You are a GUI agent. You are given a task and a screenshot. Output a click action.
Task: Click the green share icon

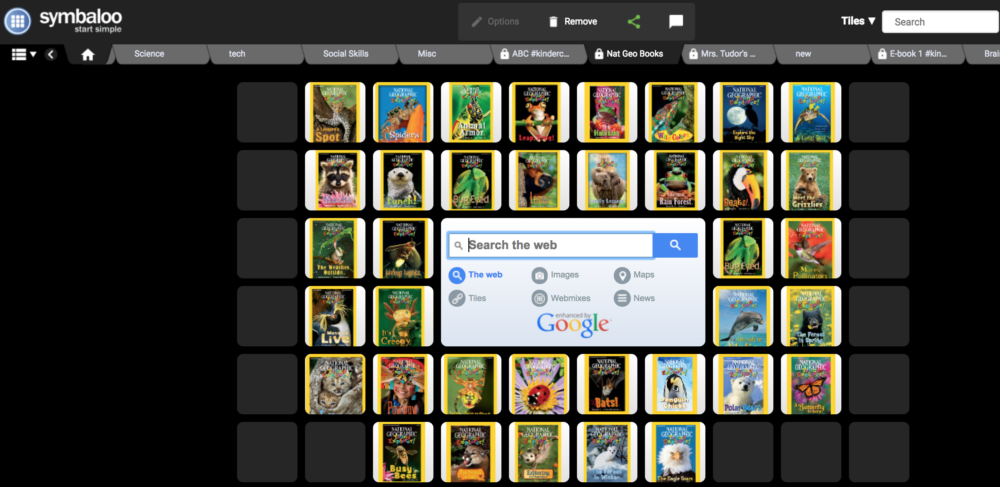pyautogui.click(x=633, y=22)
